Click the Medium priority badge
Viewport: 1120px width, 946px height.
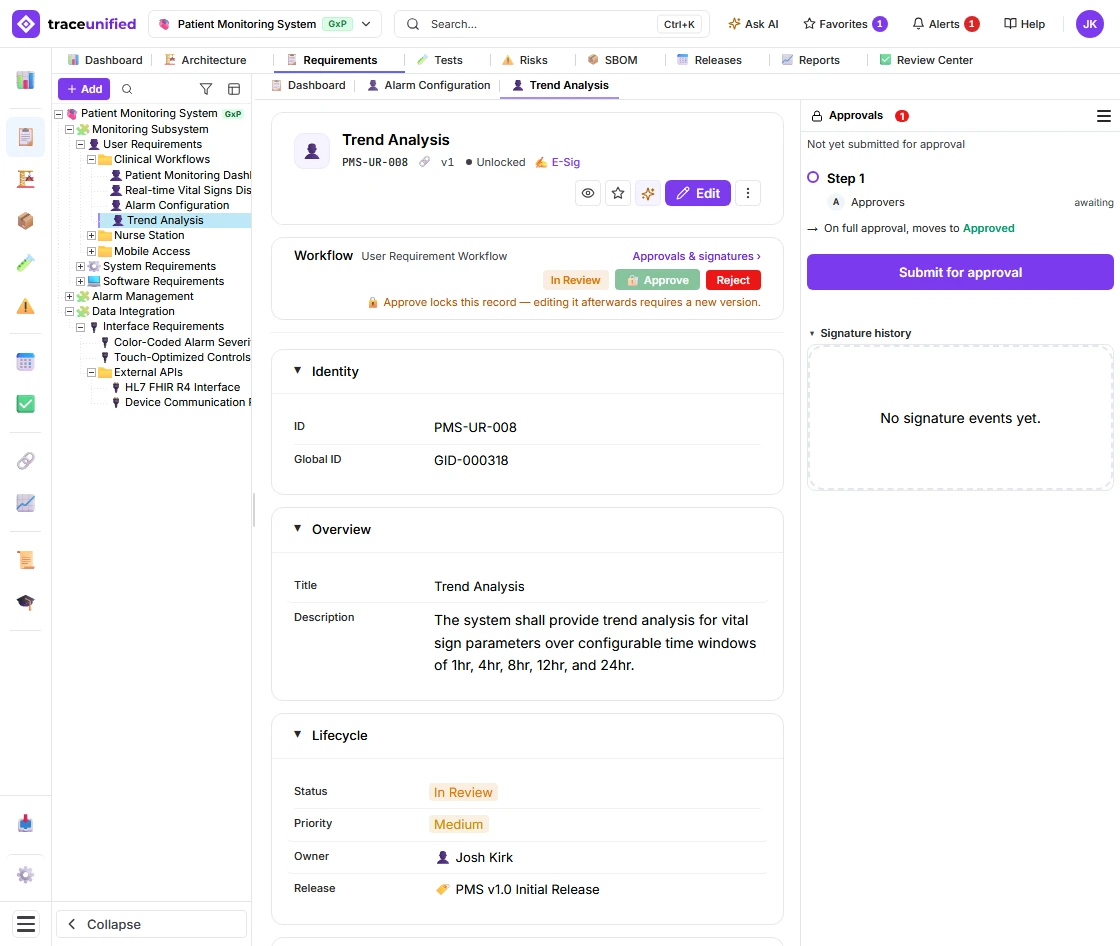(x=459, y=824)
